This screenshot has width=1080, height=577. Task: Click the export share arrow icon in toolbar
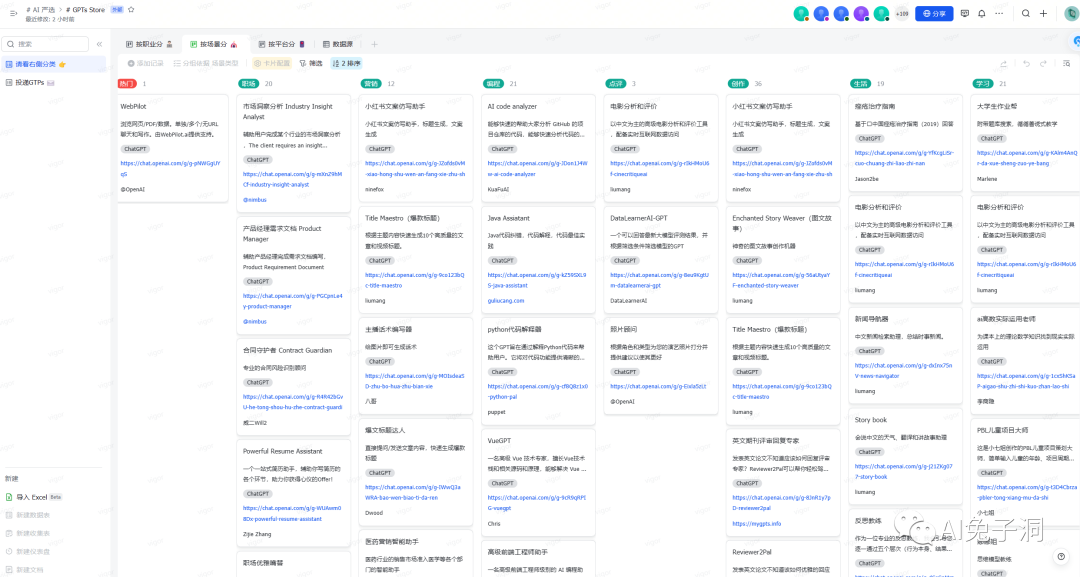[x=1004, y=63]
